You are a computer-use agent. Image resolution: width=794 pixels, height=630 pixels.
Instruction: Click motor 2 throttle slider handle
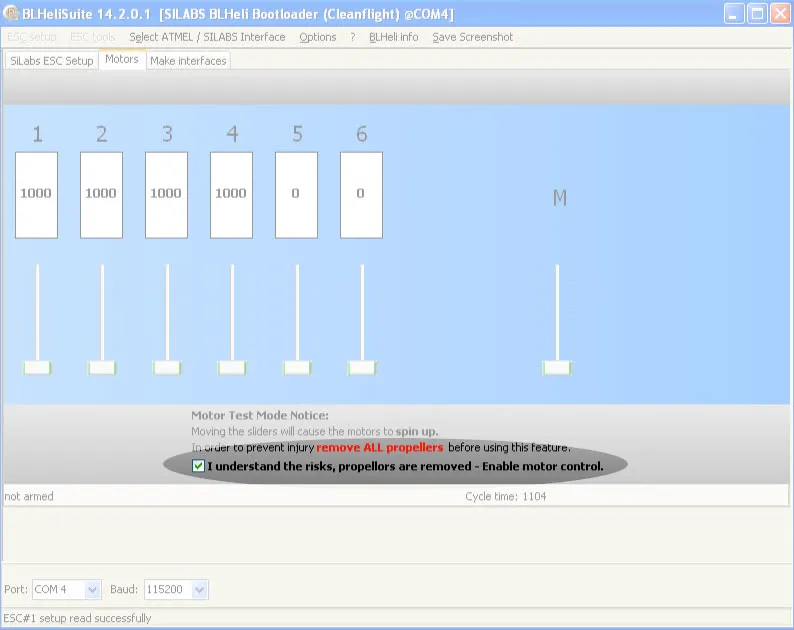point(102,368)
